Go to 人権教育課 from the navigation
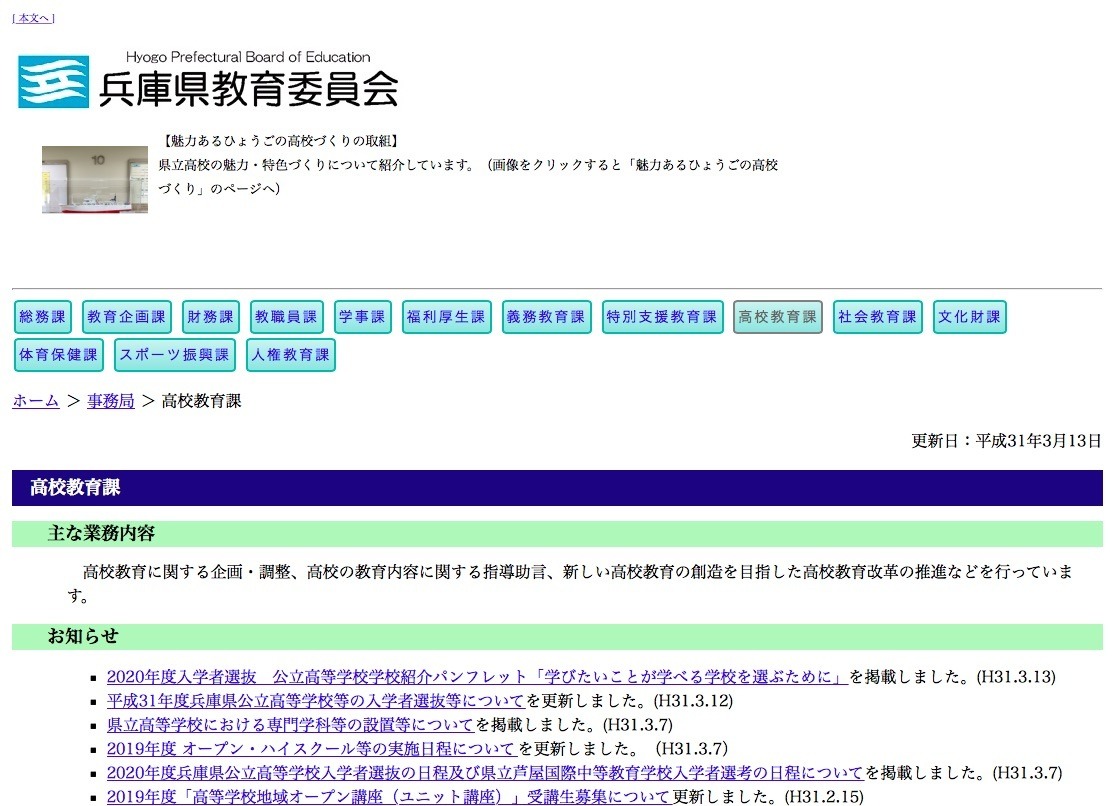Image resolution: width=1115 pixels, height=806 pixels. coord(290,354)
